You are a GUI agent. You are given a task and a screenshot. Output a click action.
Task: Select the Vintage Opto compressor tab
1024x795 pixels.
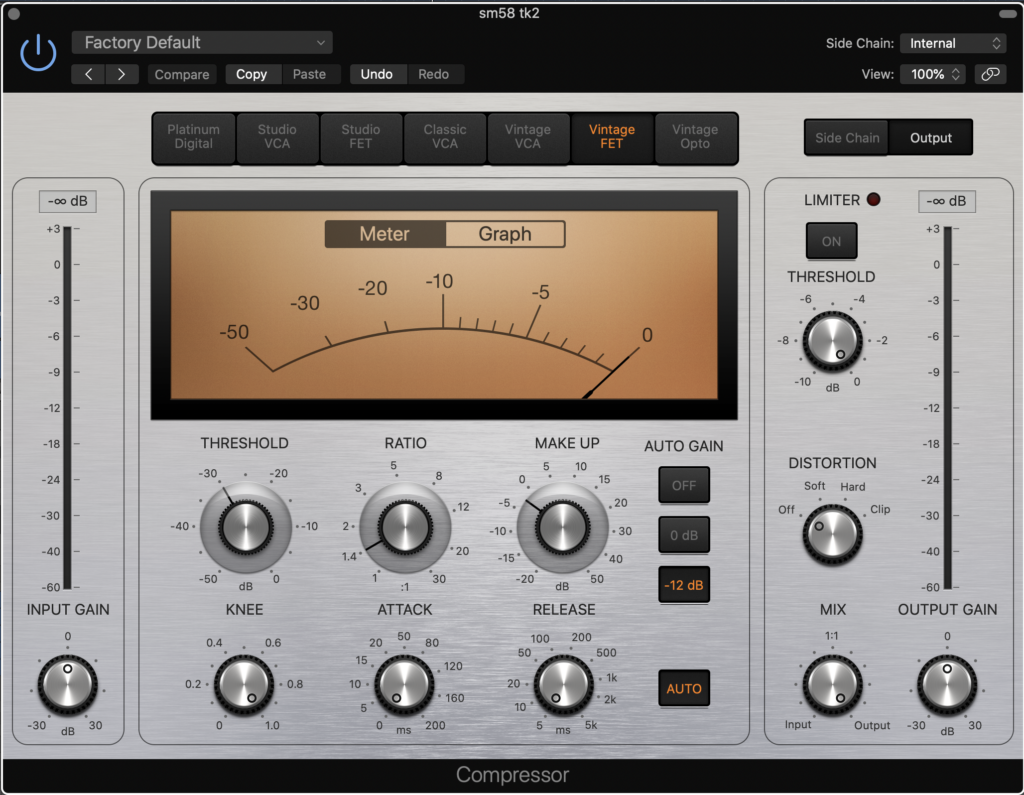tap(695, 137)
